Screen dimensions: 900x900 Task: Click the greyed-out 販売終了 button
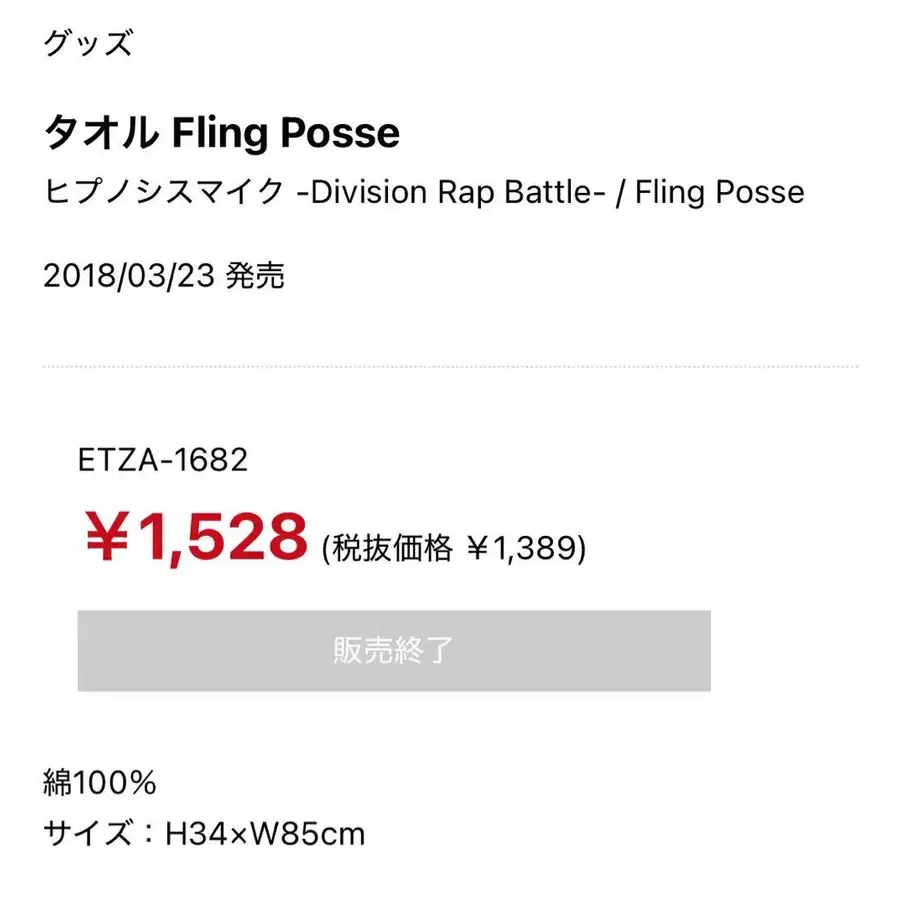[394, 651]
